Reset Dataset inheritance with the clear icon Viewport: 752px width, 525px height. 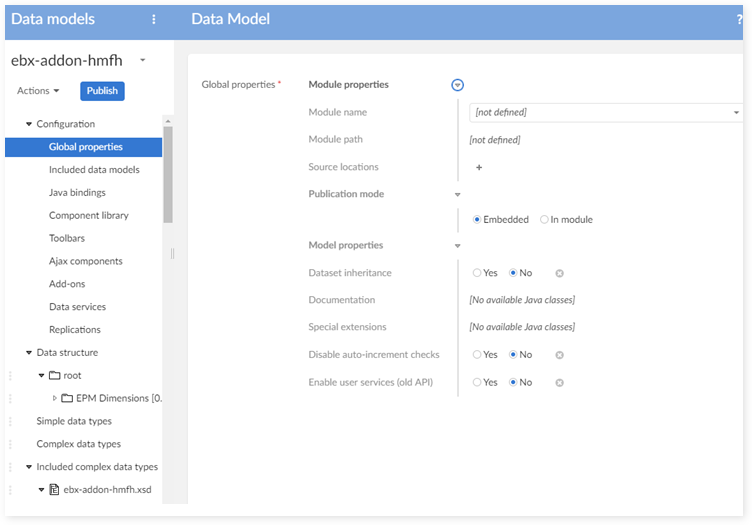coord(559,273)
